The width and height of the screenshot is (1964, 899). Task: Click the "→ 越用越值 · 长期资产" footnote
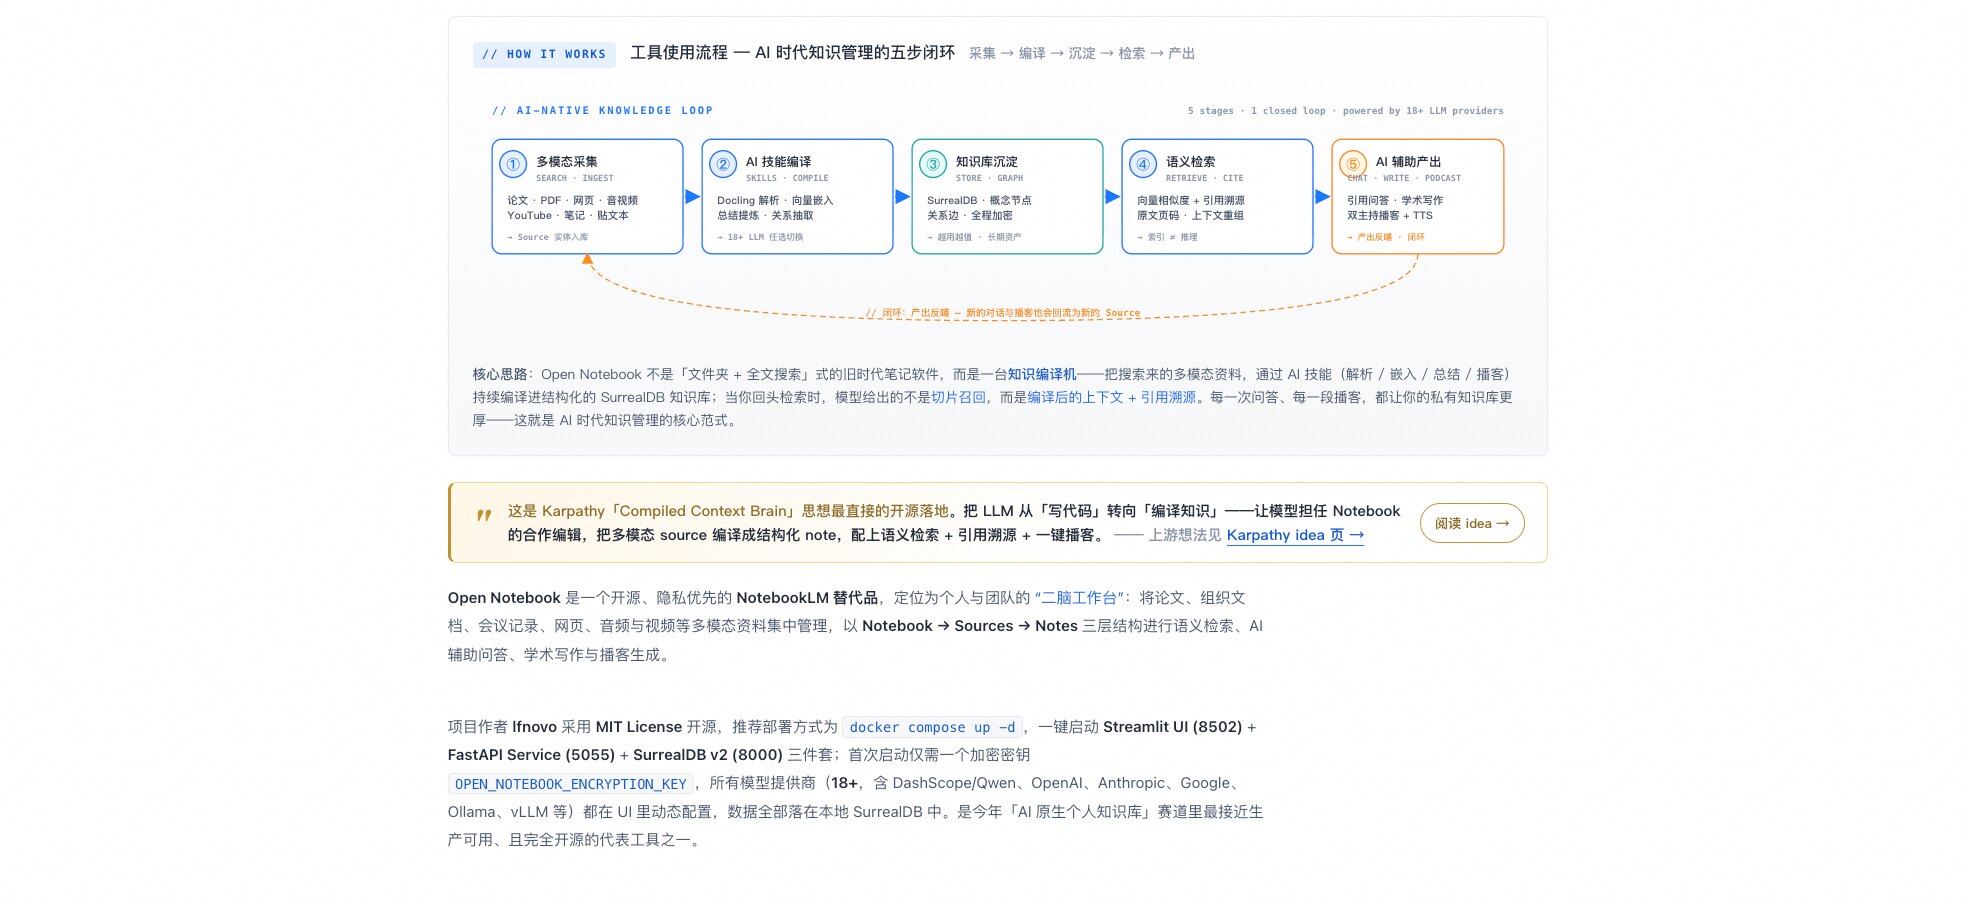(x=974, y=237)
